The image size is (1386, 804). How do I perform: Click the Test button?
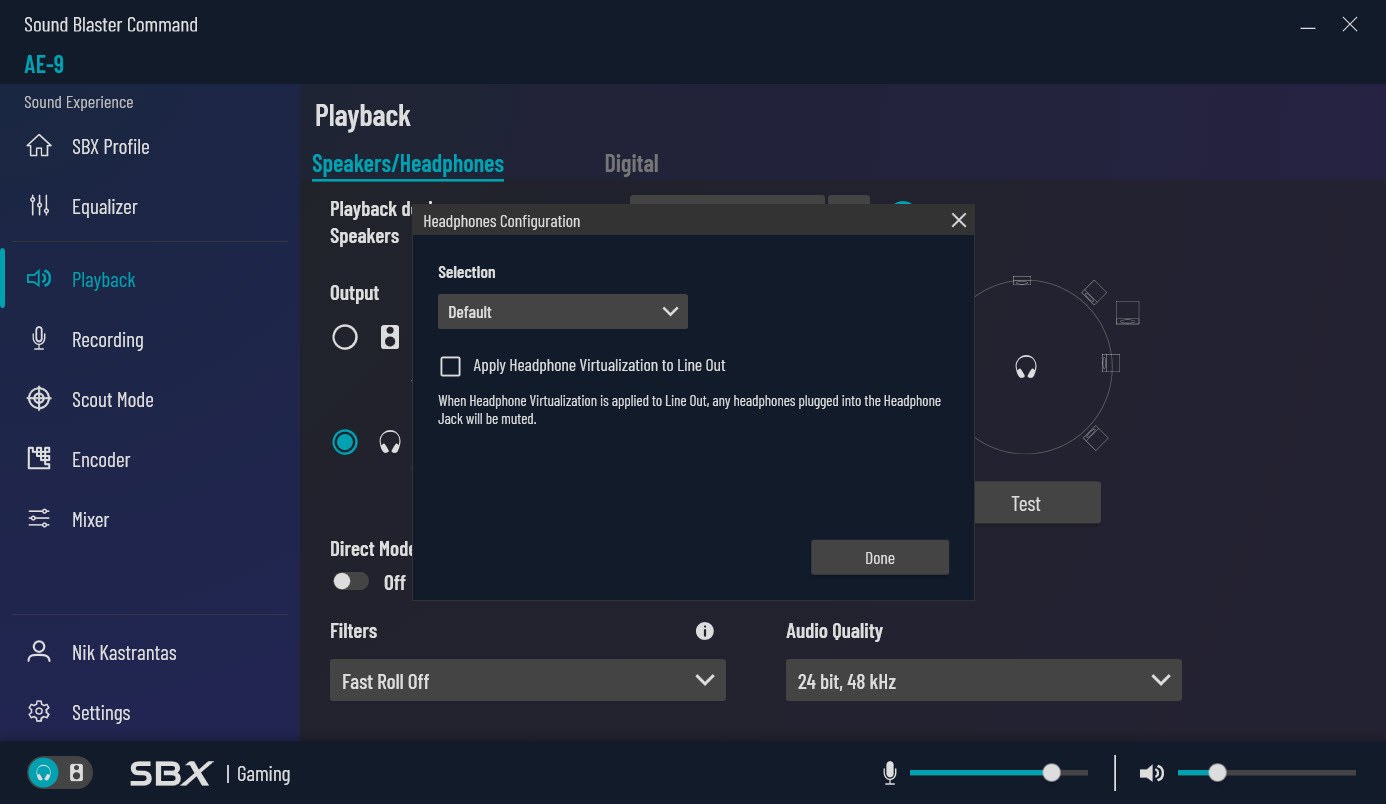pyautogui.click(x=1026, y=503)
